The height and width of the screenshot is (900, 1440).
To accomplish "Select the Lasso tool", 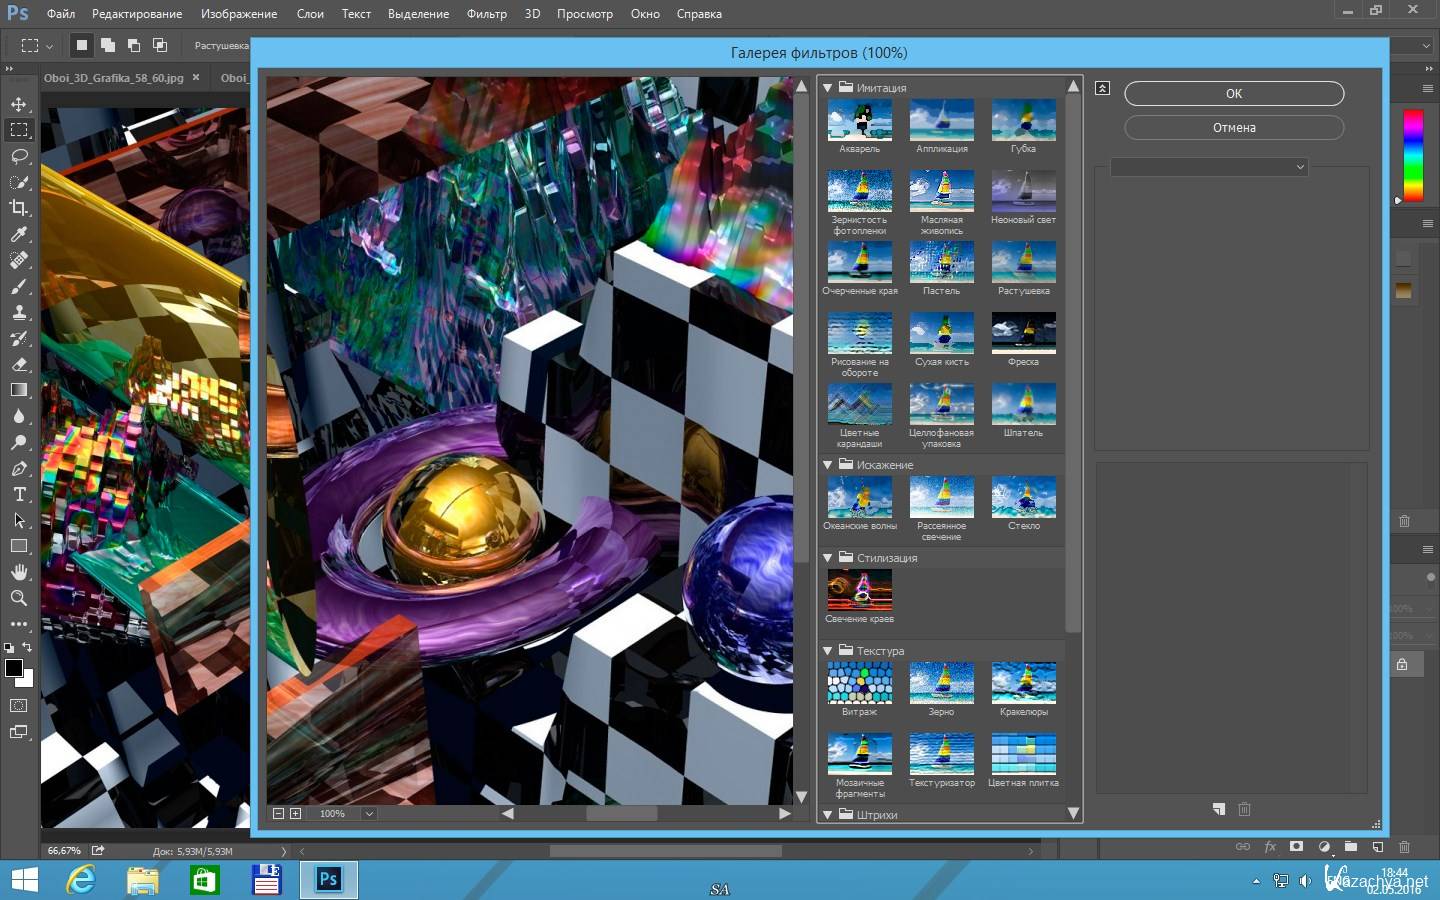I will tap(19, 156).
